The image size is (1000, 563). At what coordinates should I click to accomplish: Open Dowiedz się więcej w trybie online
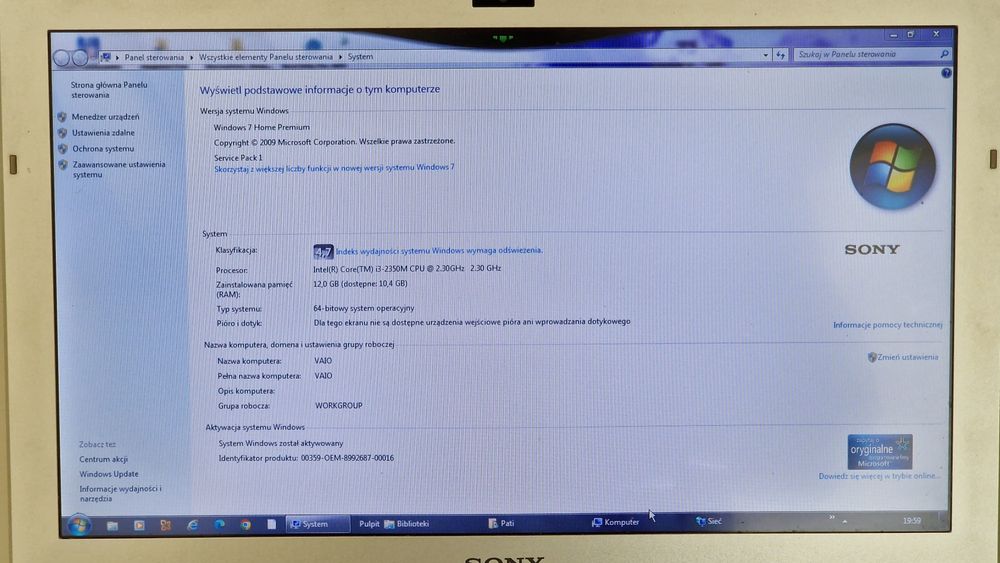(x=879, y=476)
